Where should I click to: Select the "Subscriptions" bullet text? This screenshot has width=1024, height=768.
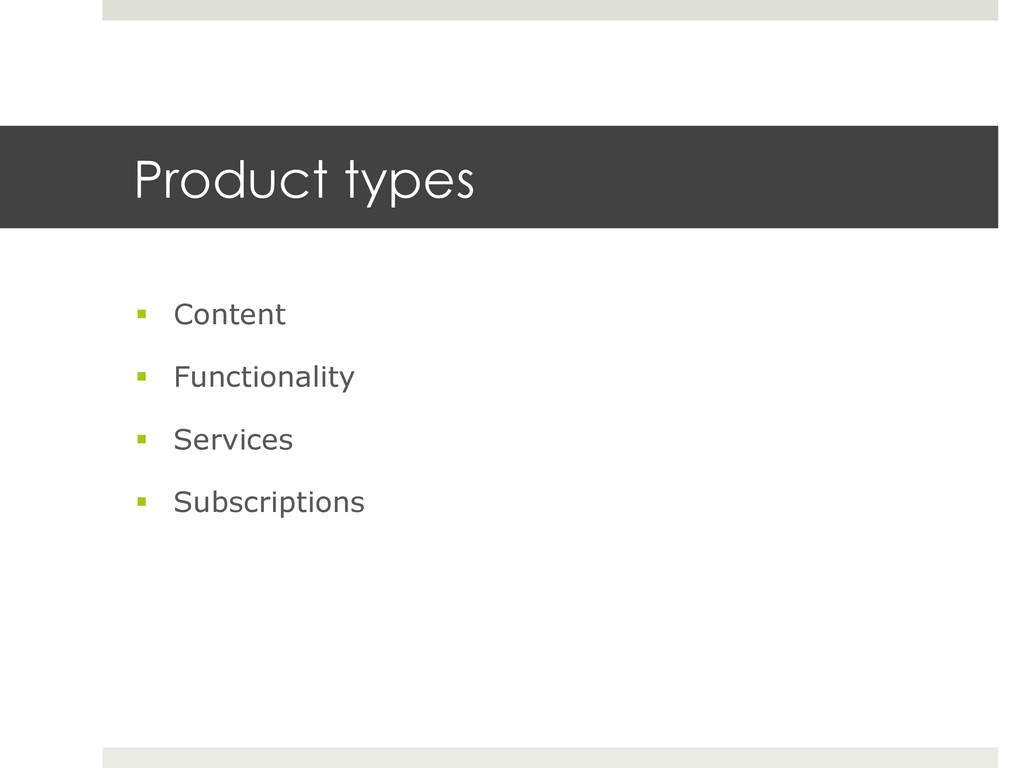pos(269,502)
